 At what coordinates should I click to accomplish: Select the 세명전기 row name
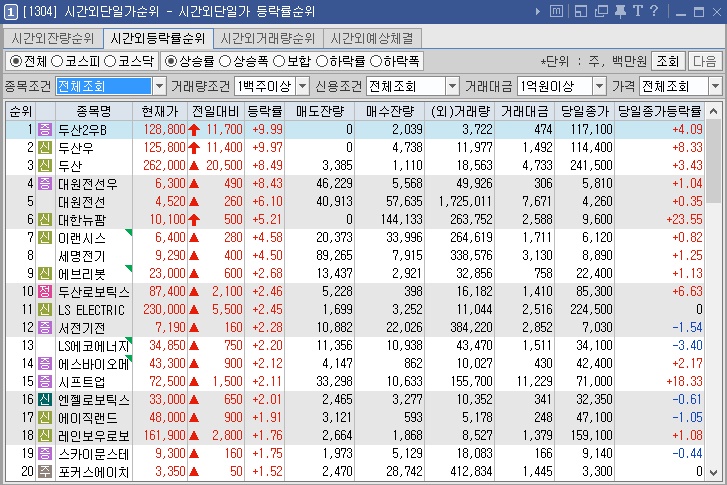pyautogui.click(x=82, y=256)
